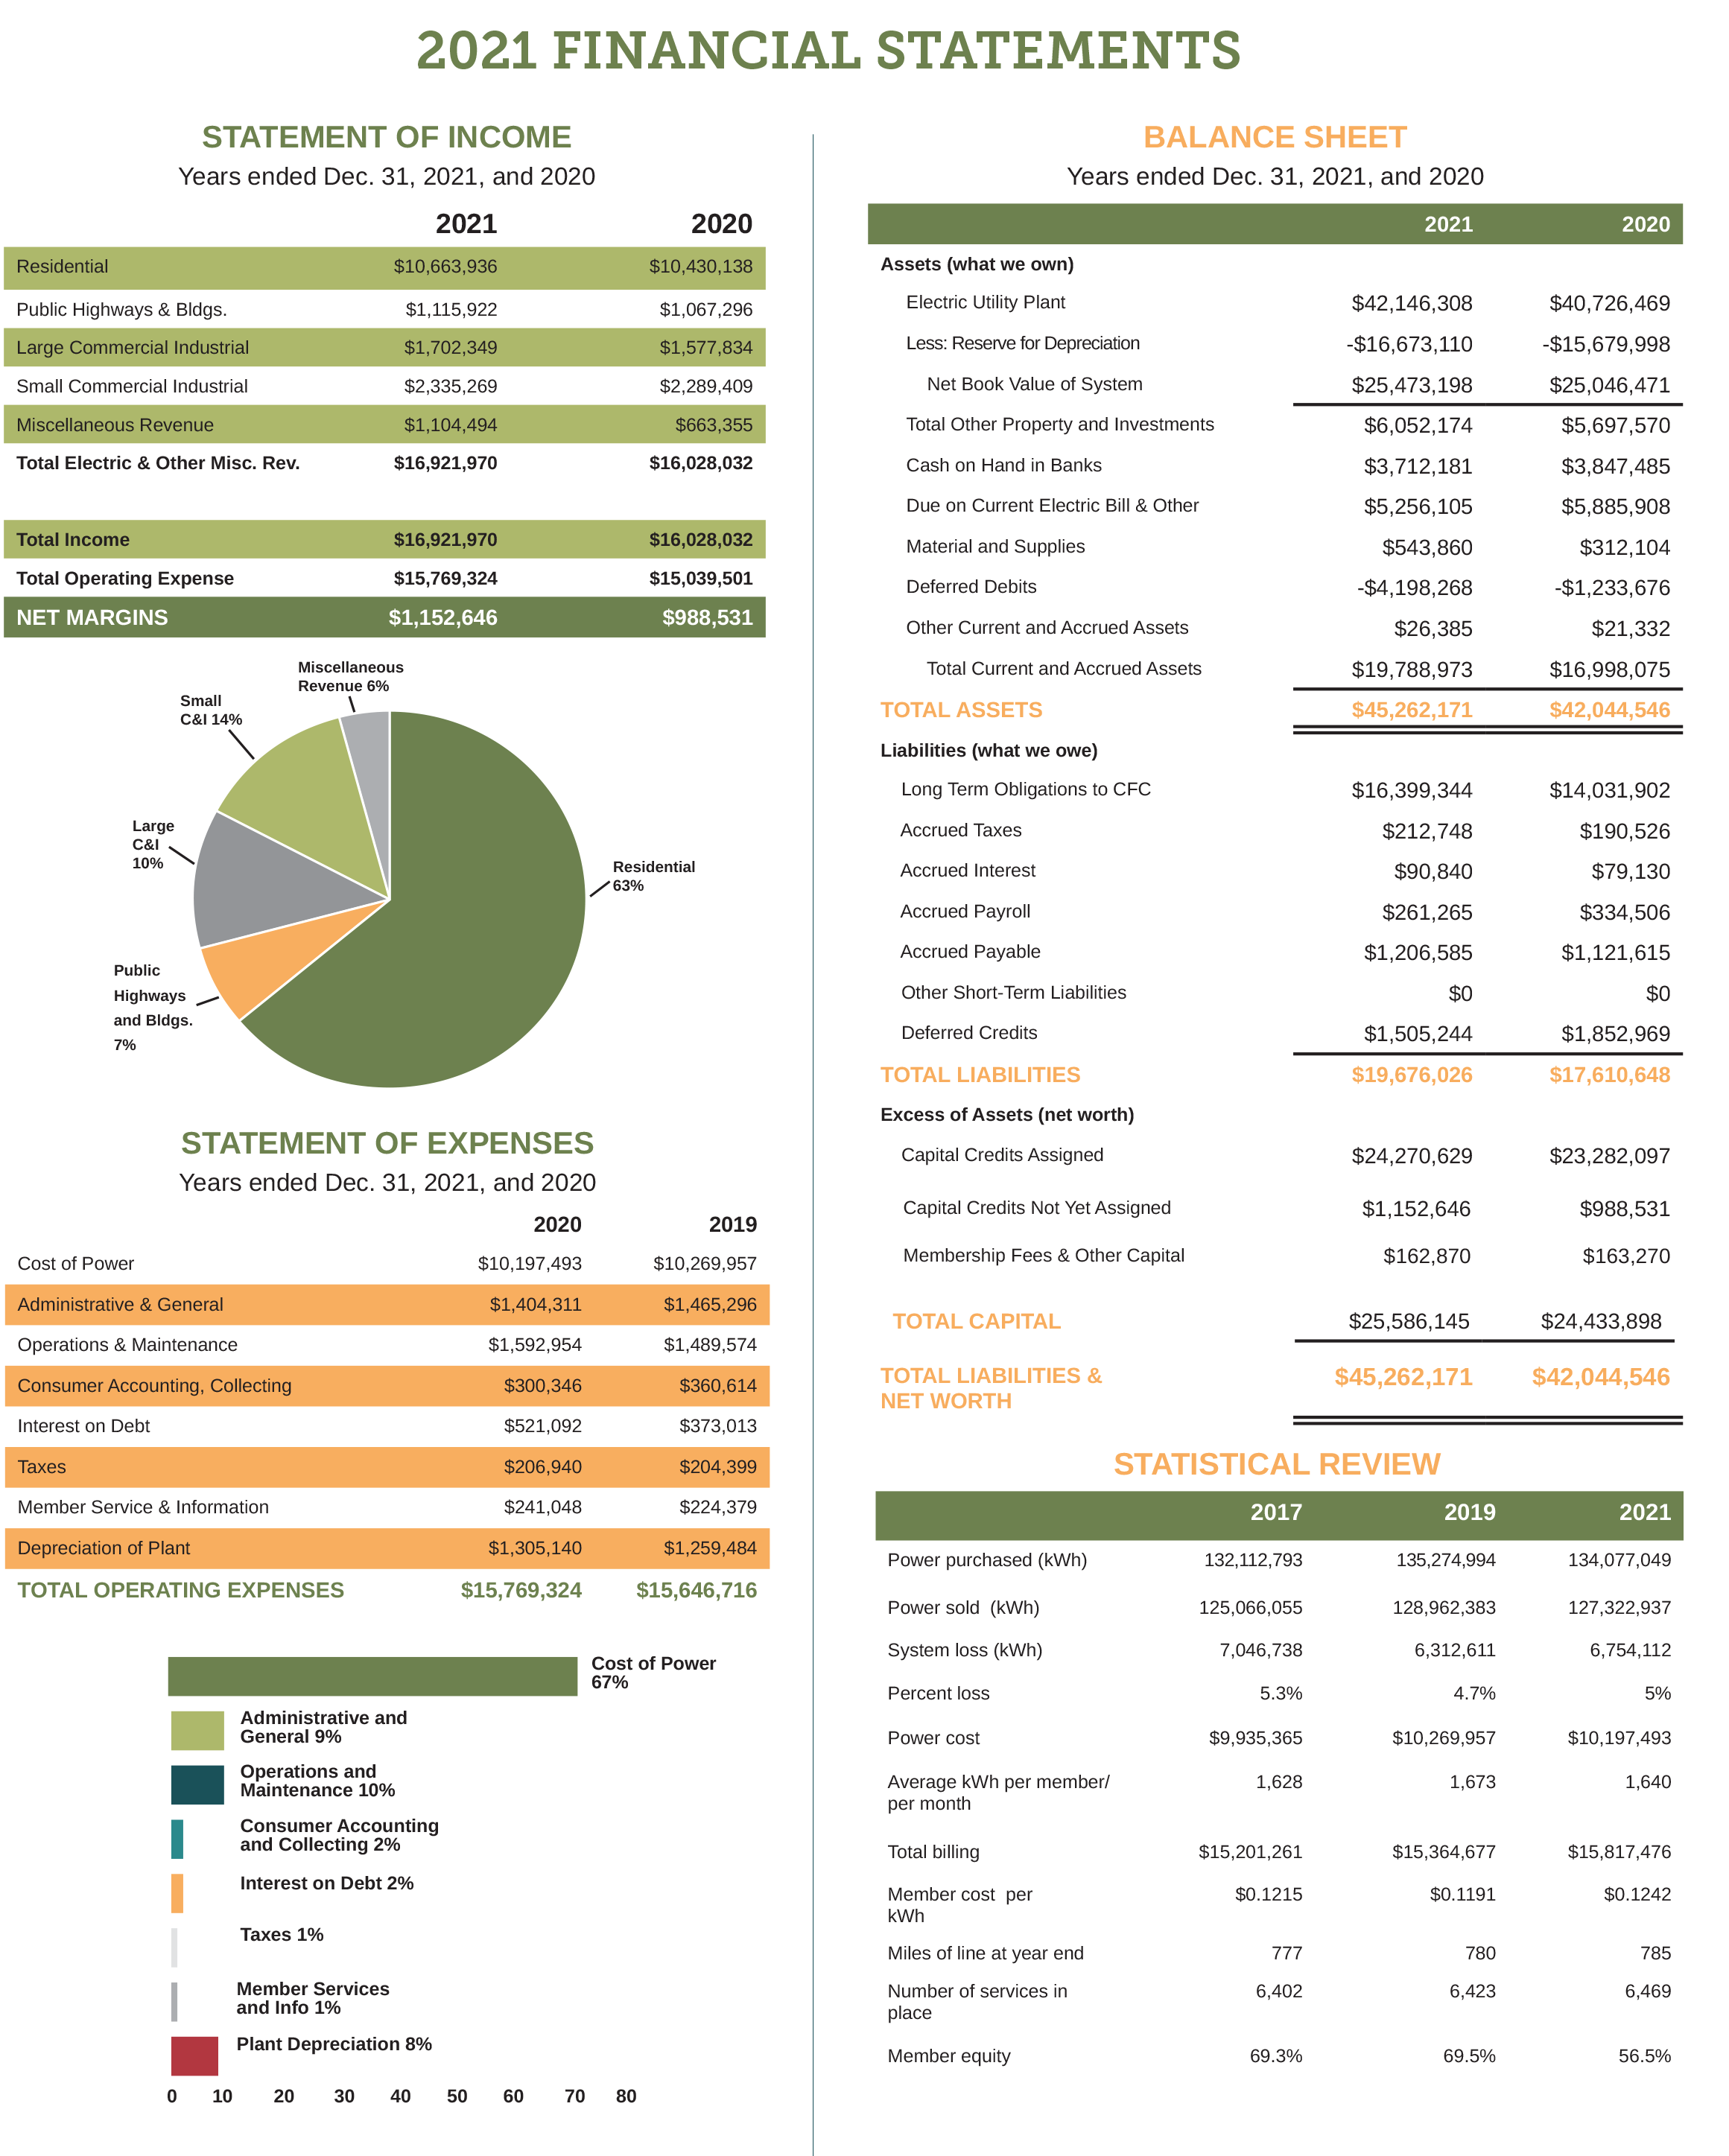Click the Depreciation of Plant row
The image size is (1729, 2156).
(386, 1548)
